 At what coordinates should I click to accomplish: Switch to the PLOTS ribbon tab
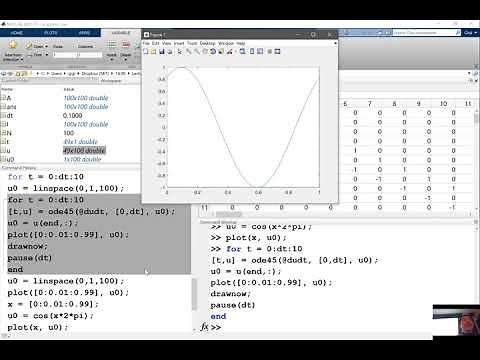pyautogui.click(x=51, y=33)
